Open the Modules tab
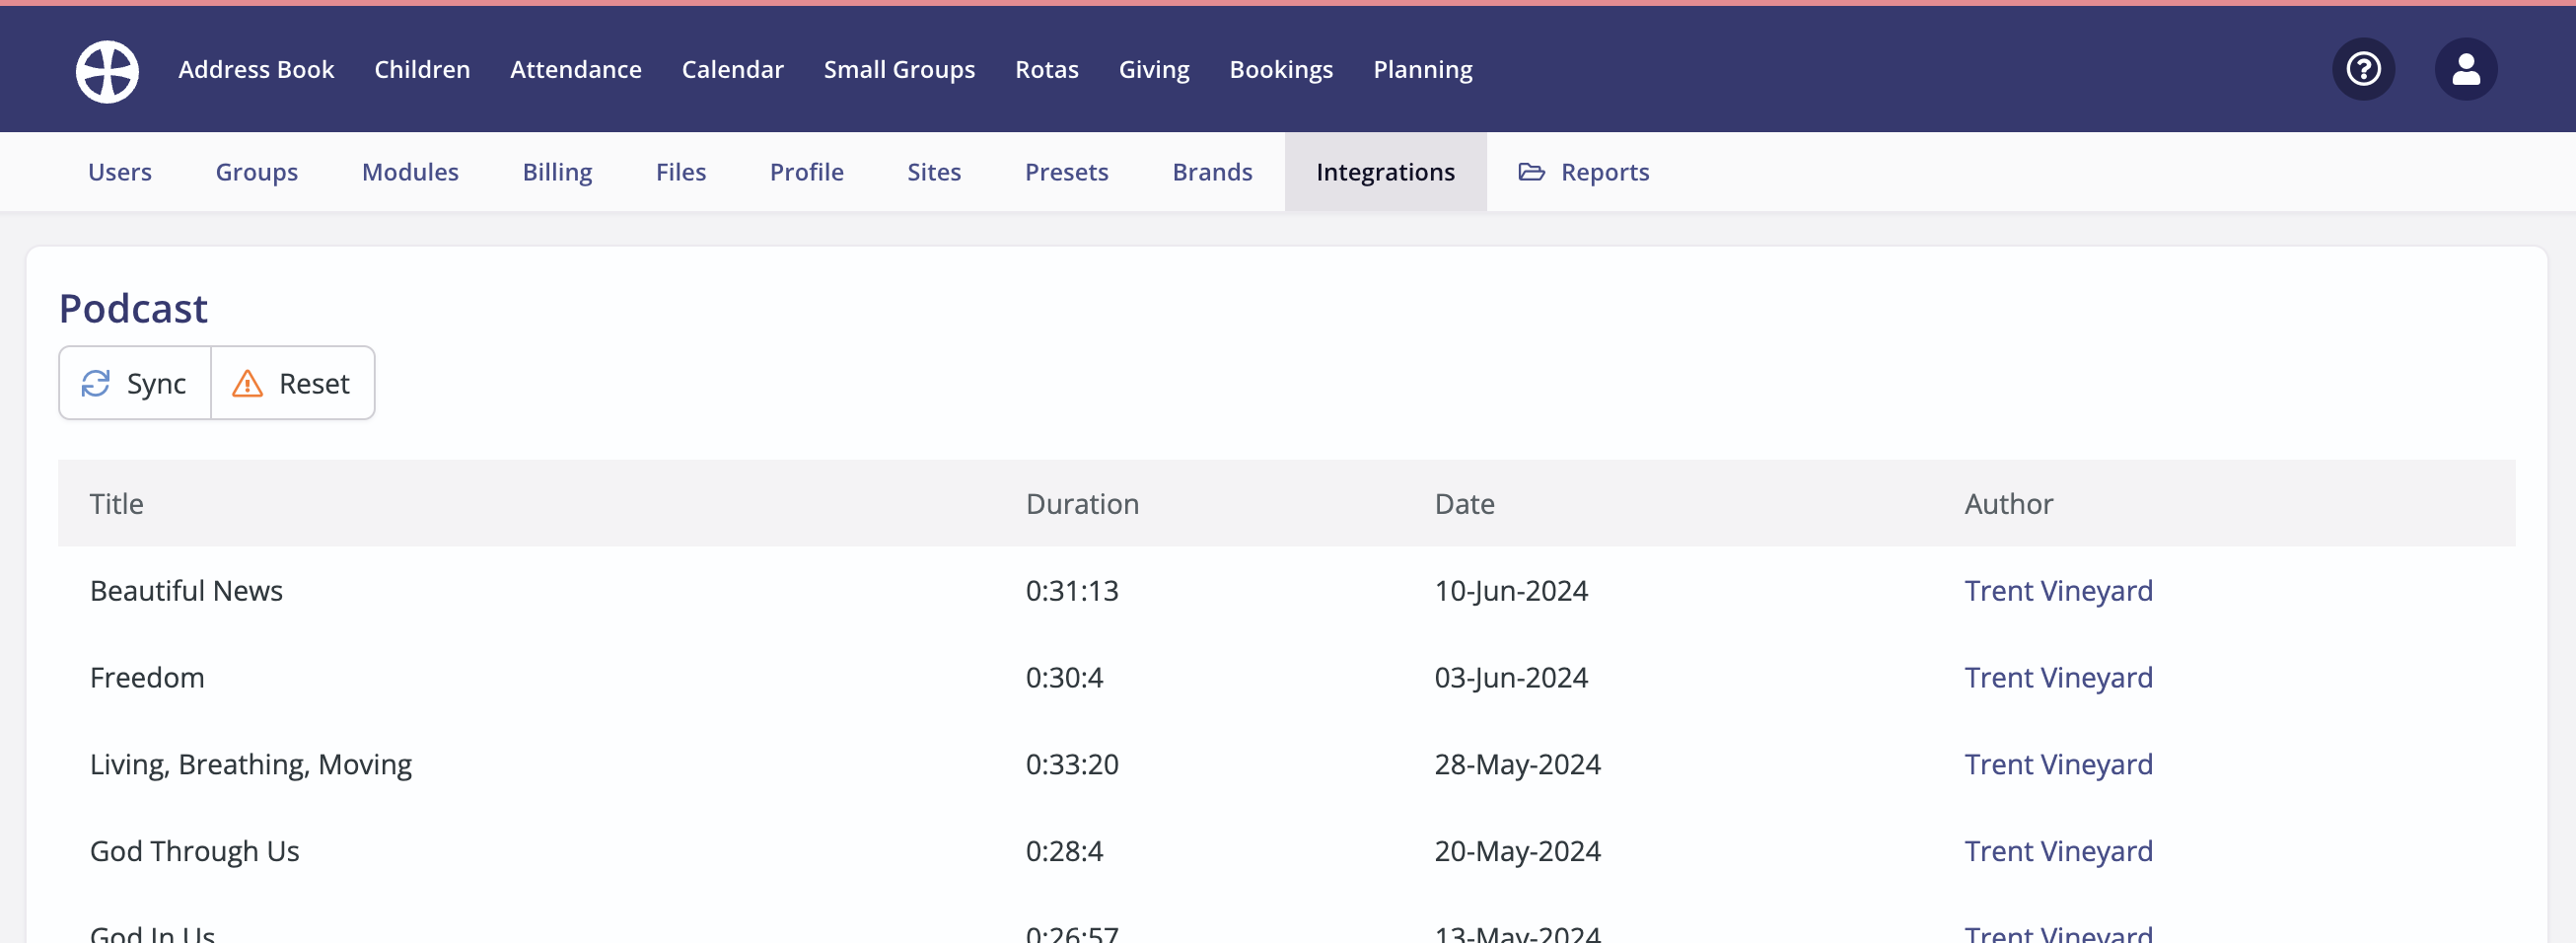 coord(410,172)
